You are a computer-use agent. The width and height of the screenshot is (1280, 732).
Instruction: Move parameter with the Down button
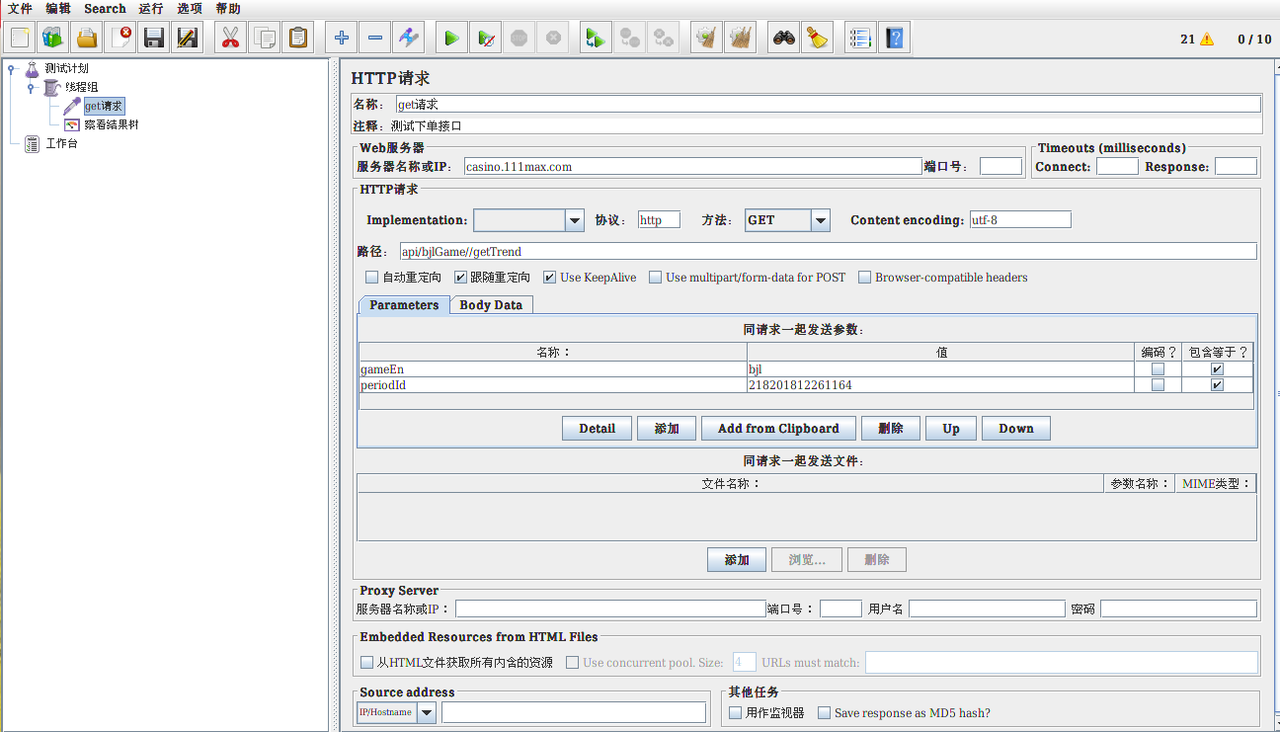[1016, 428]
